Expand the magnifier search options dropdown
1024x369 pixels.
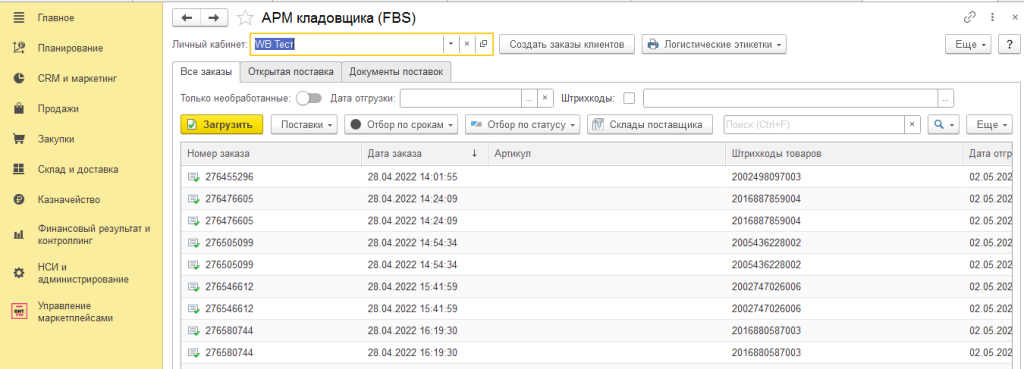pos(944,124)
